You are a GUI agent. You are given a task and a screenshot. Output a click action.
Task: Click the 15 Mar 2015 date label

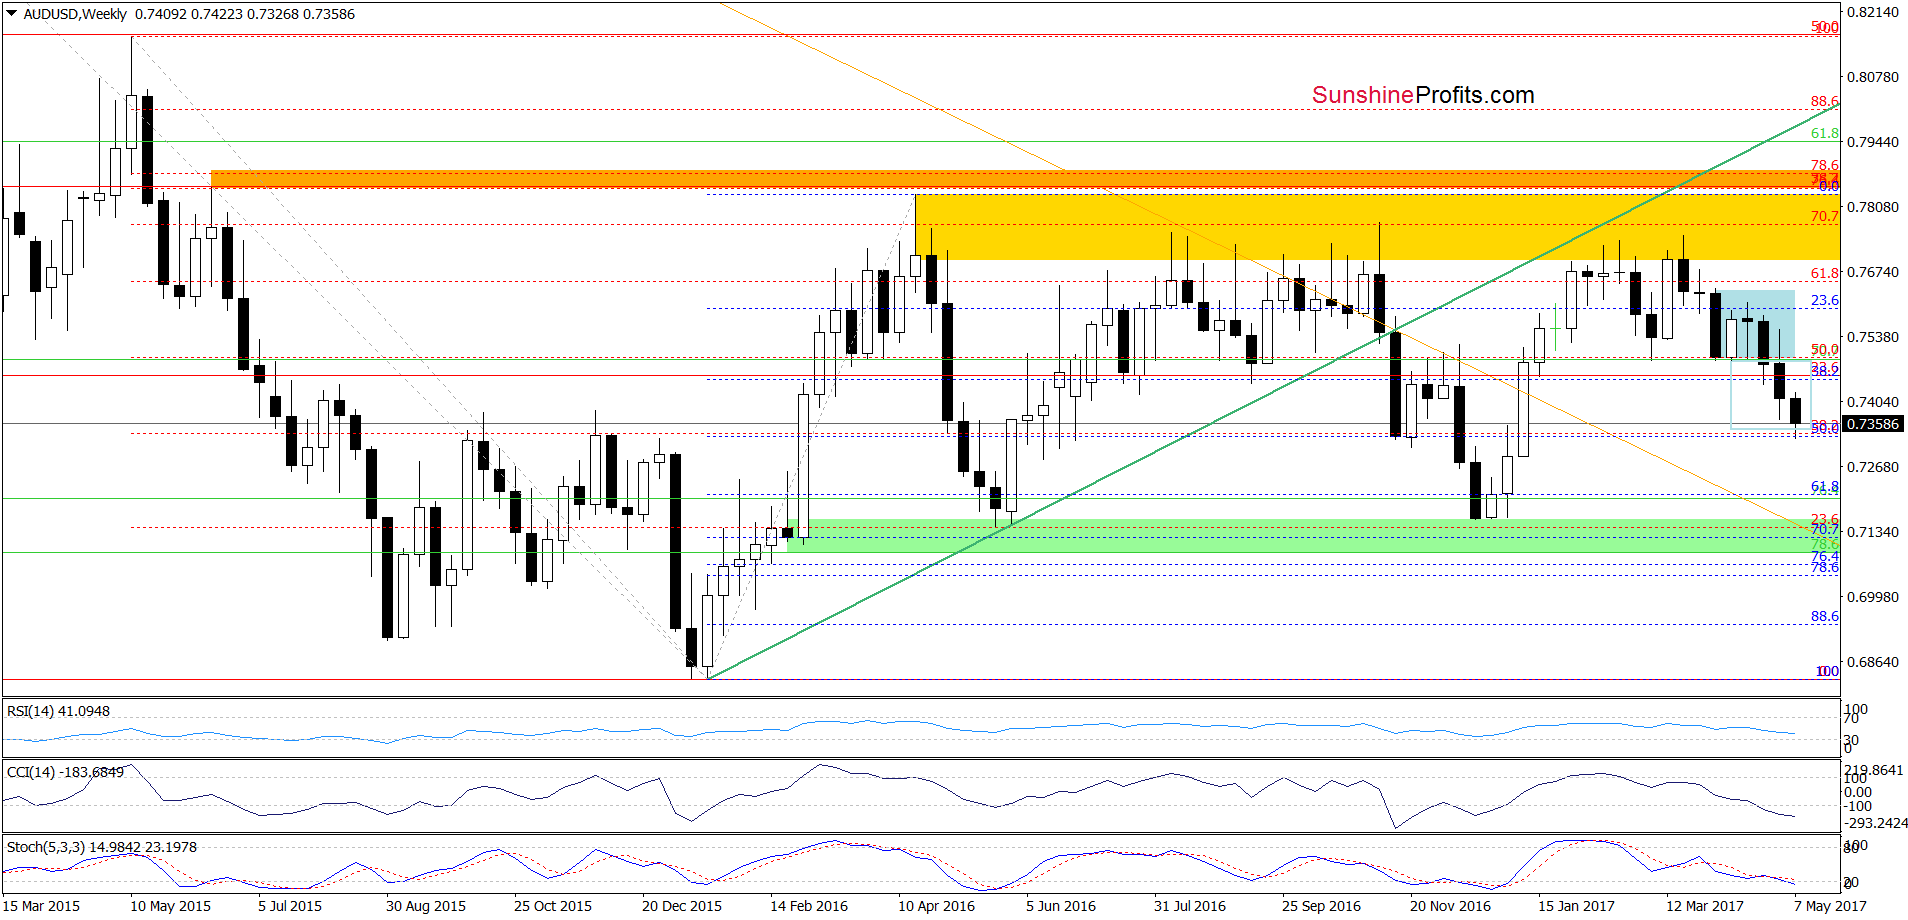(x=42, y=906)
